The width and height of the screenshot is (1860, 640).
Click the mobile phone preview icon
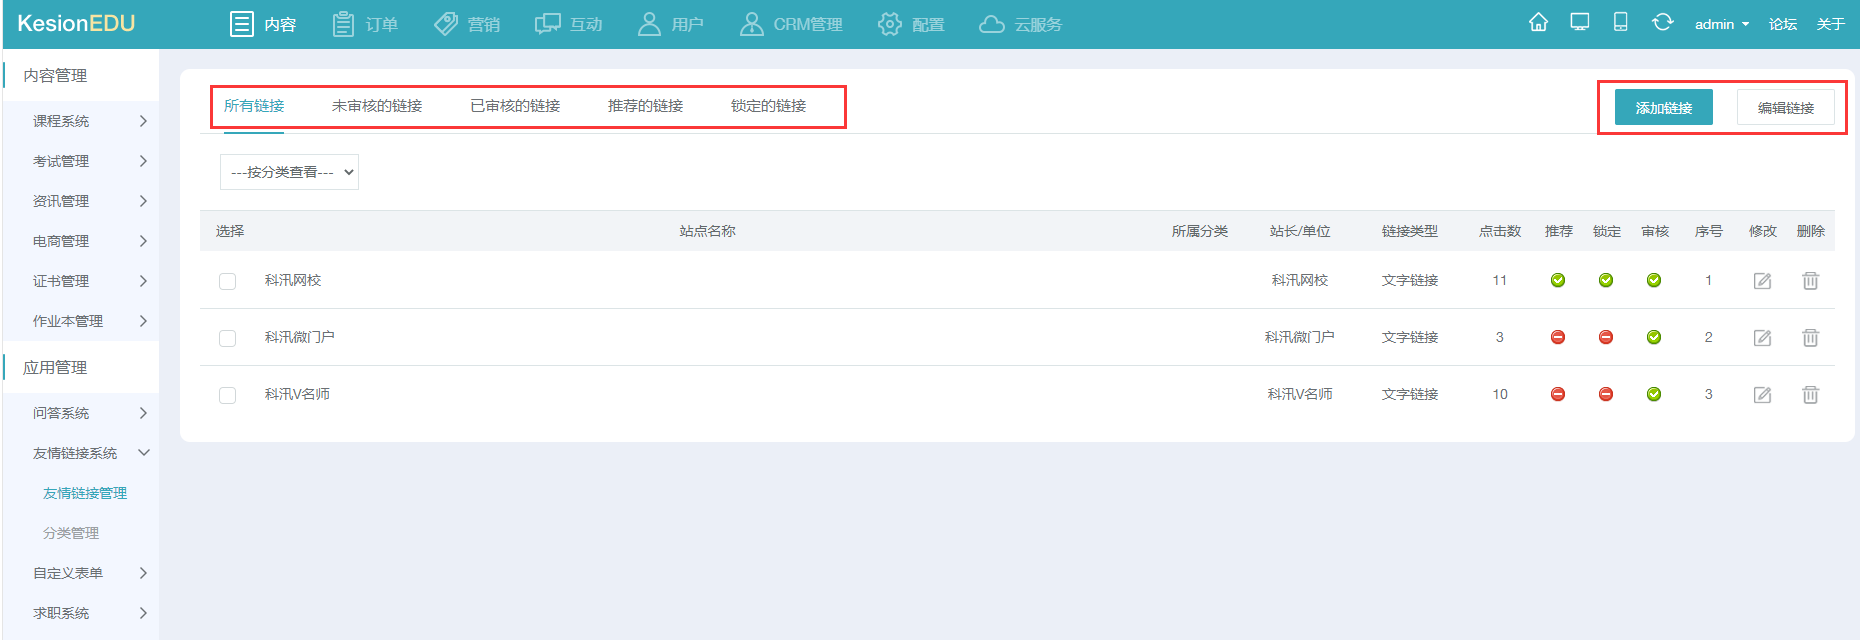[1621, 22]
